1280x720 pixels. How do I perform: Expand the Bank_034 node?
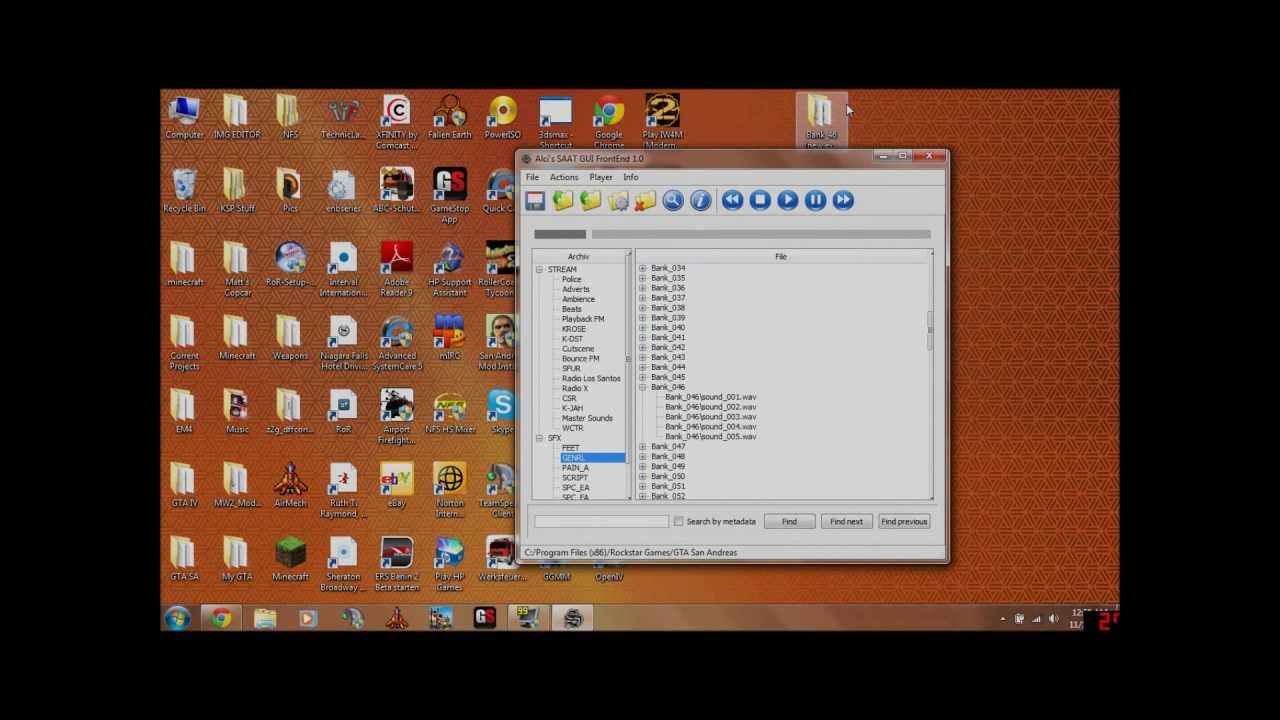click(x=643, y=268)
